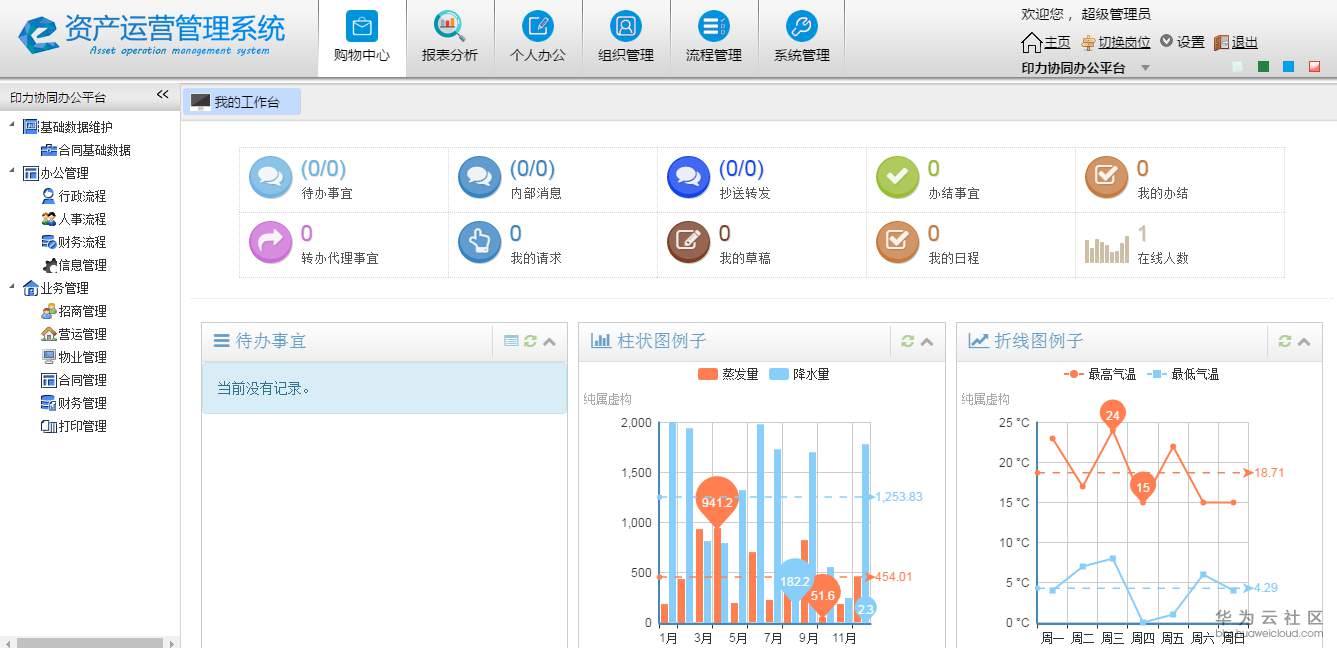
Task: Choose the green theme swatch
Action: coord(1263,67)
